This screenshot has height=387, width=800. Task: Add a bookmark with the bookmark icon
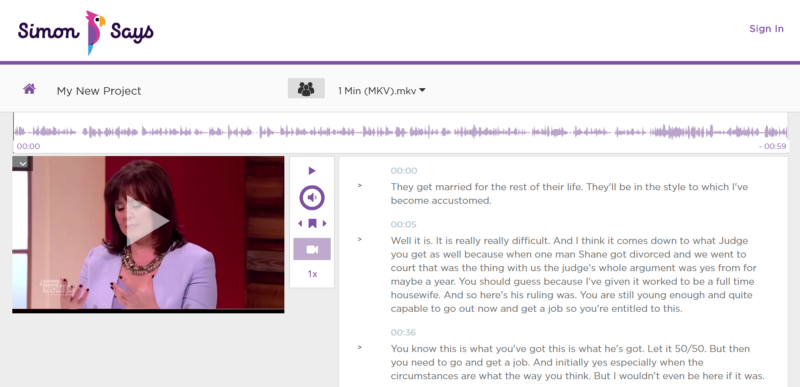[x=312, y=223]
